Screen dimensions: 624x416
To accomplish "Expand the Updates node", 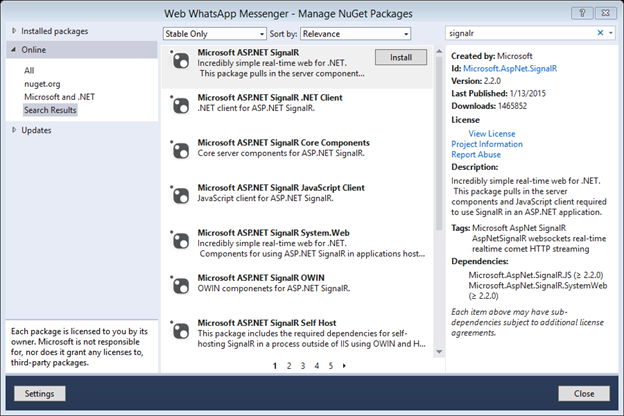I will [x=14, y=130].
